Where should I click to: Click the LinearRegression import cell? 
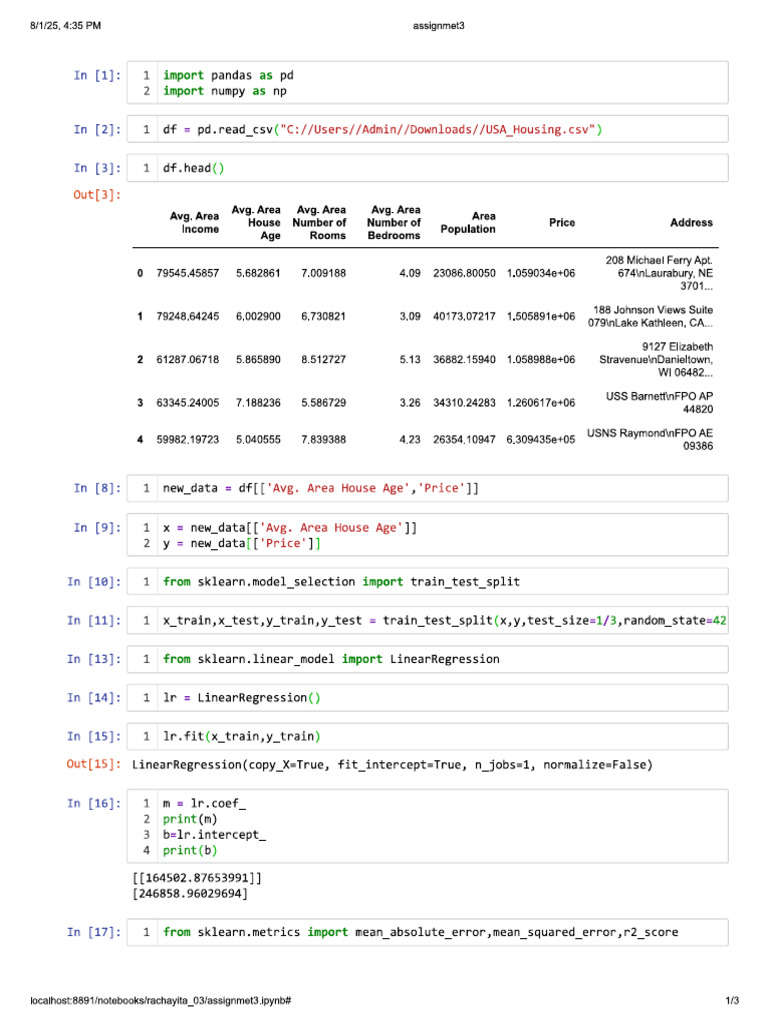[x=428, y=659]
